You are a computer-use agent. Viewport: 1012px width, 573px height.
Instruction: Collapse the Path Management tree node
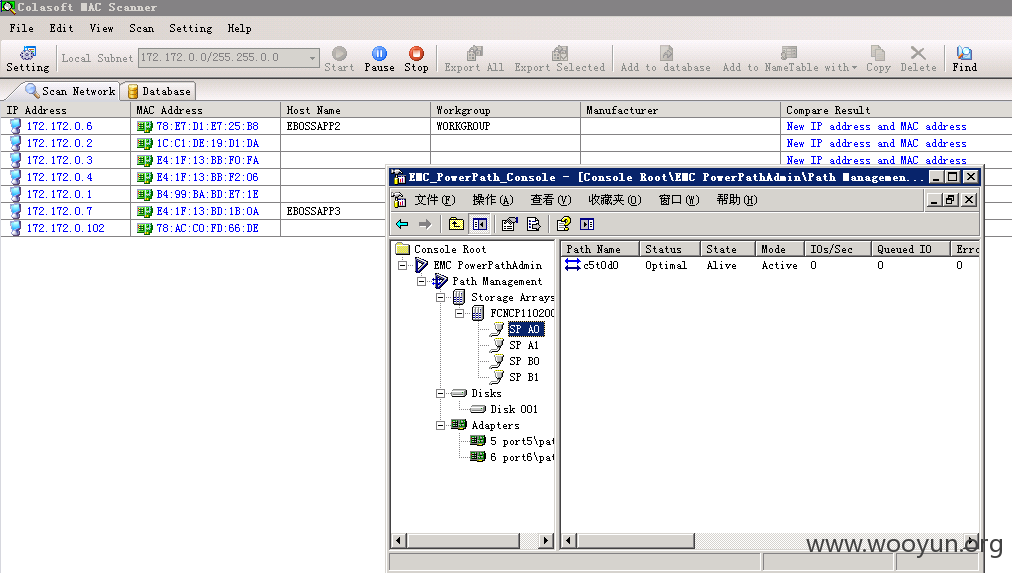tap(421, 281)
